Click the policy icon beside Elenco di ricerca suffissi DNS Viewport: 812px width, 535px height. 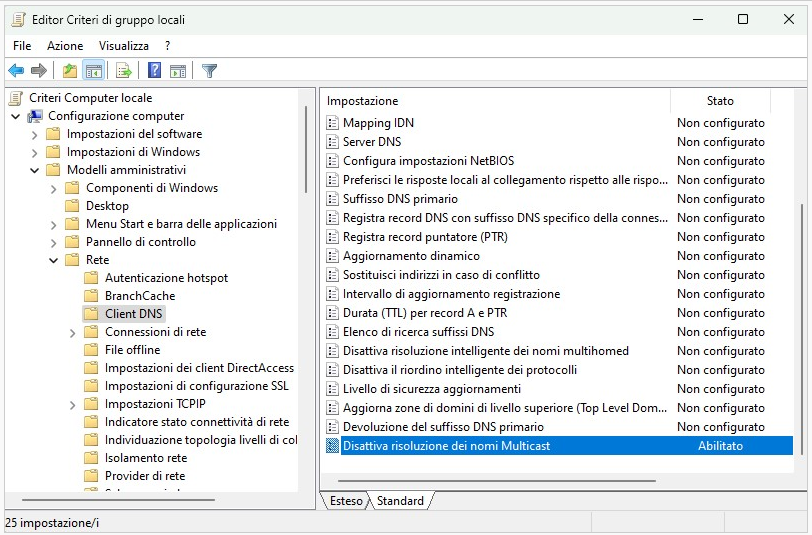pos(332,332)
